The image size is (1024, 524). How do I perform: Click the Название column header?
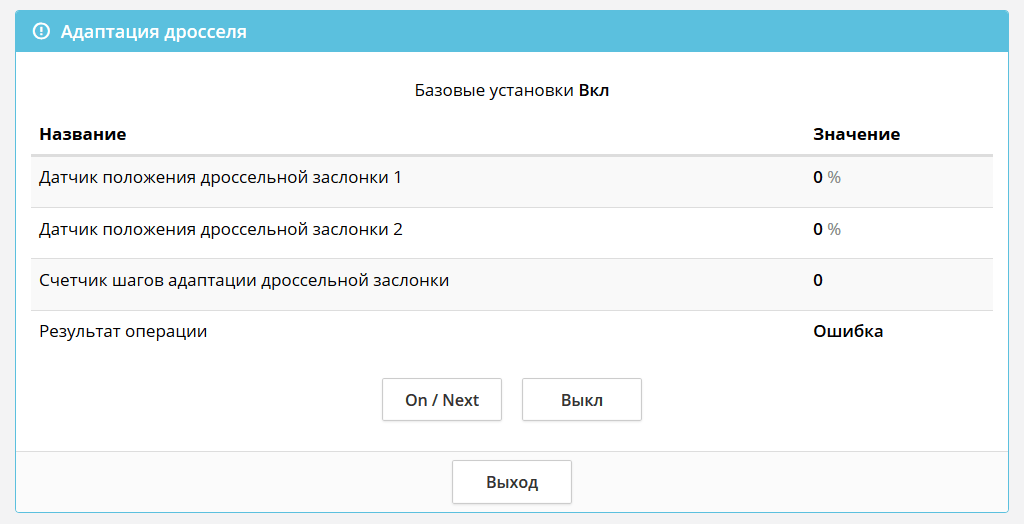83,134
